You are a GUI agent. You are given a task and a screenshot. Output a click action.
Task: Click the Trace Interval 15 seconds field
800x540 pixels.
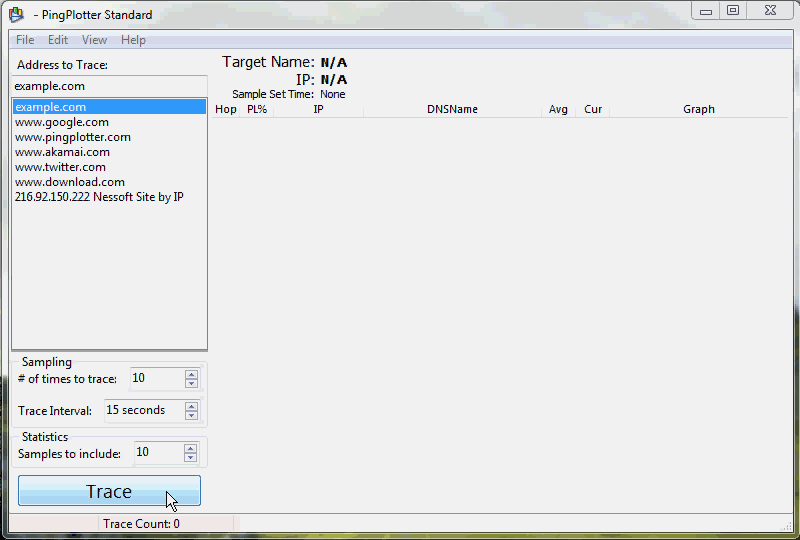144,410
